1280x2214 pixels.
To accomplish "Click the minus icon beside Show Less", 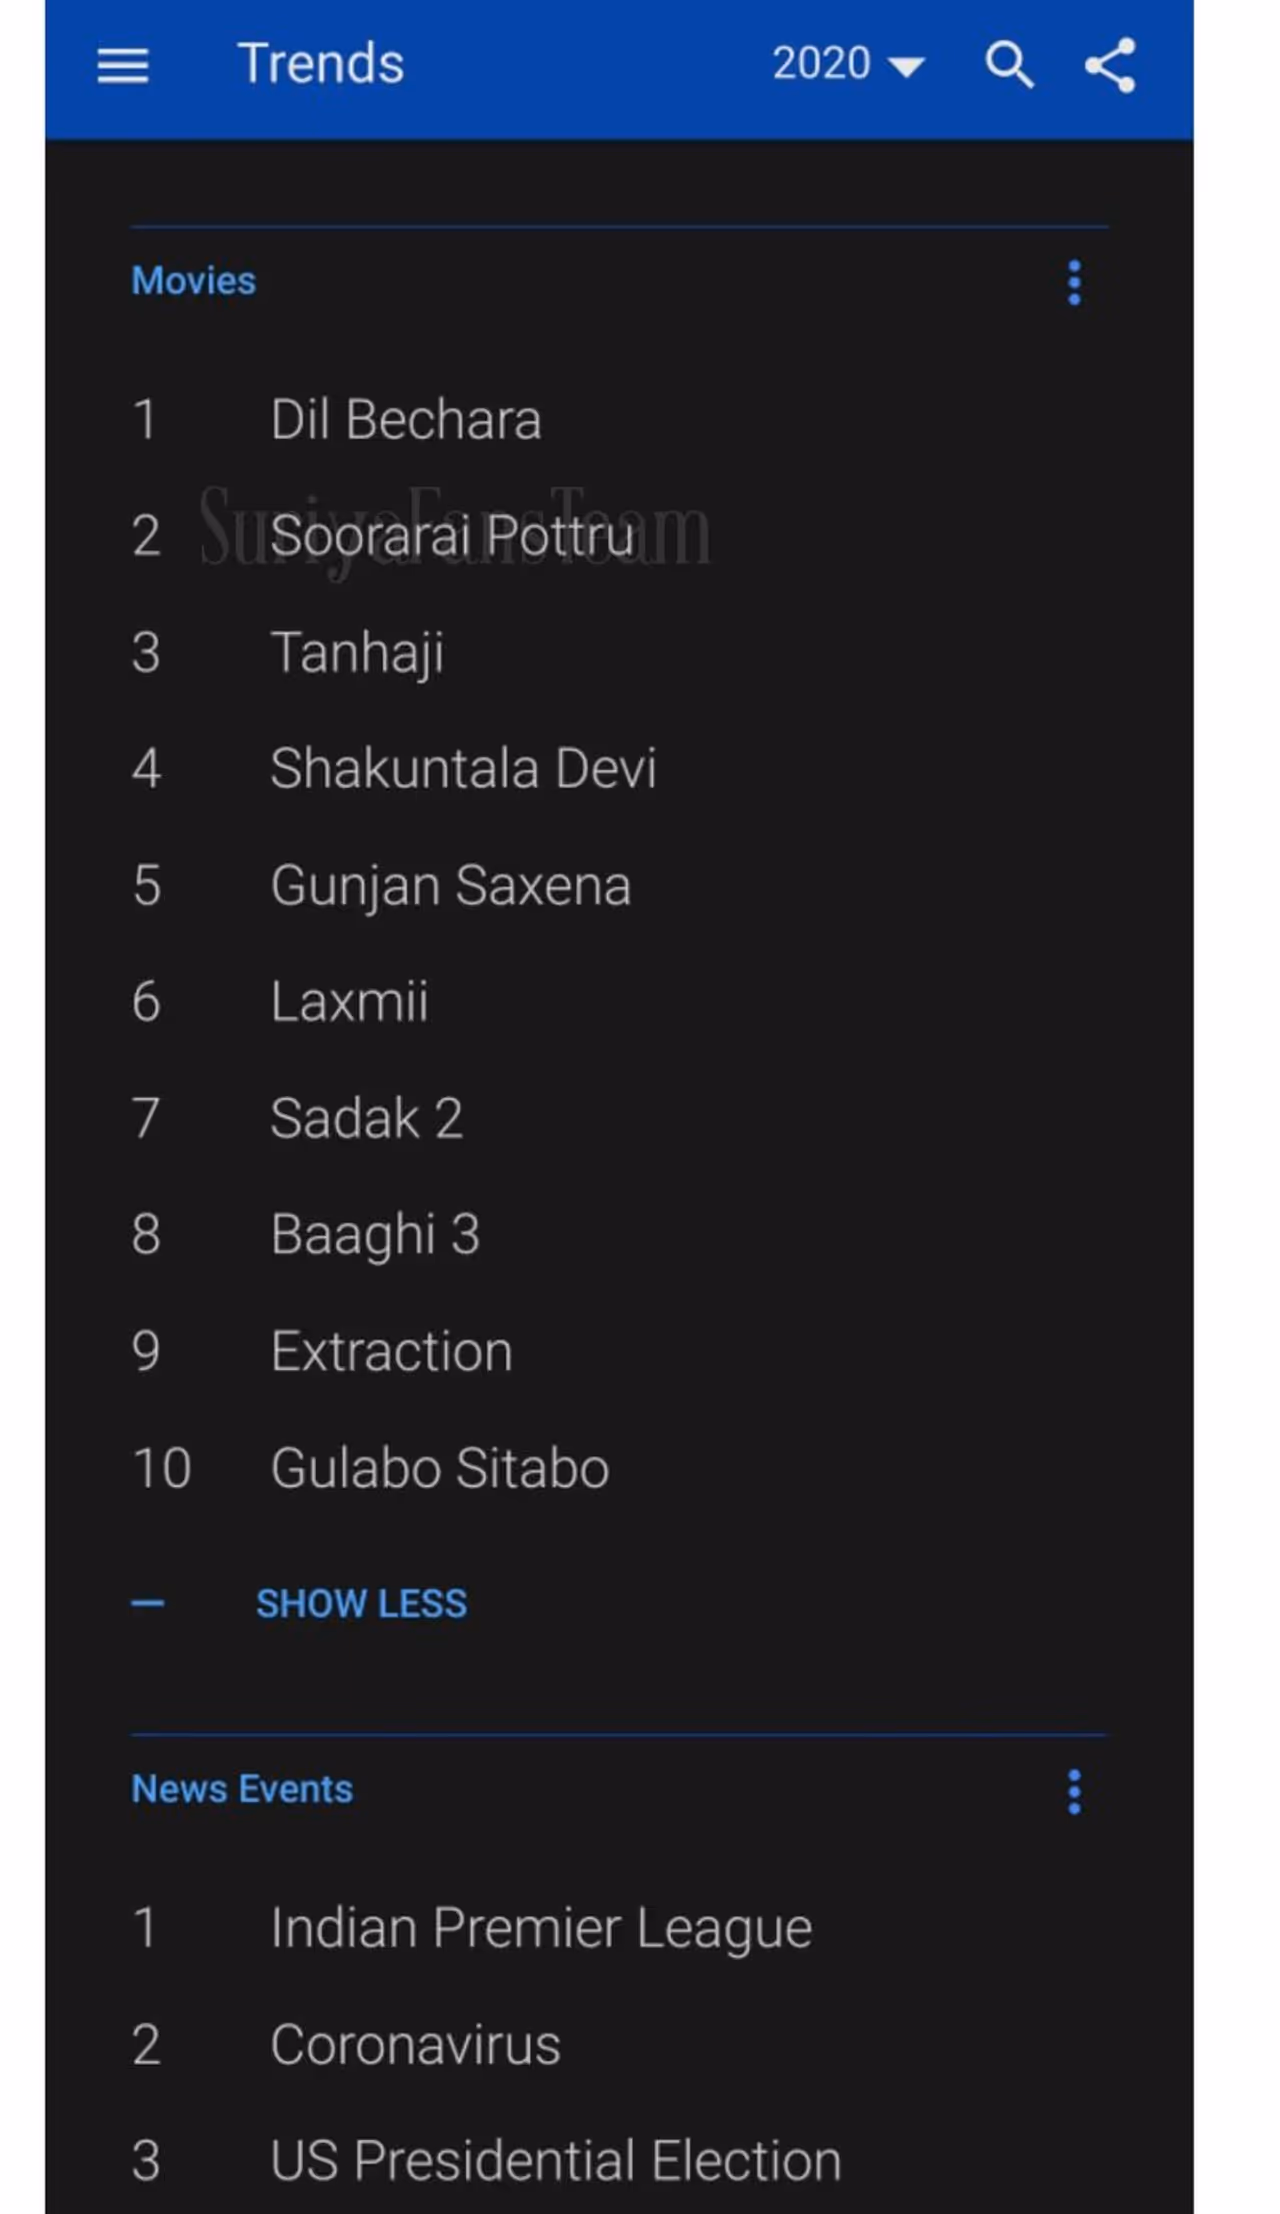I will [x=147, y=1603].
